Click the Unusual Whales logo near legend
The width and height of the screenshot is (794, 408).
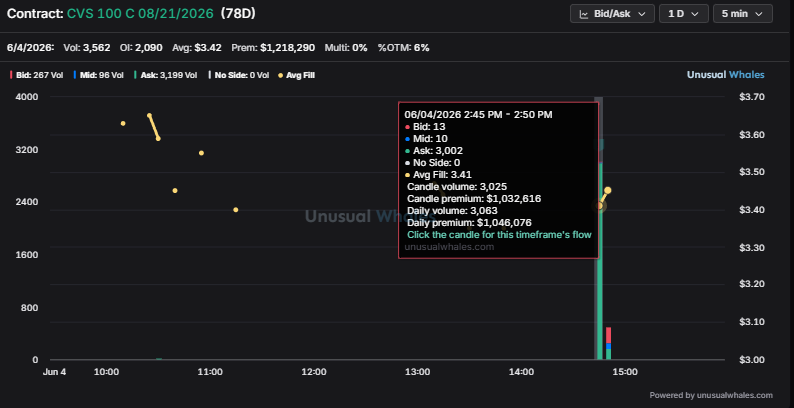pos(725,74)
